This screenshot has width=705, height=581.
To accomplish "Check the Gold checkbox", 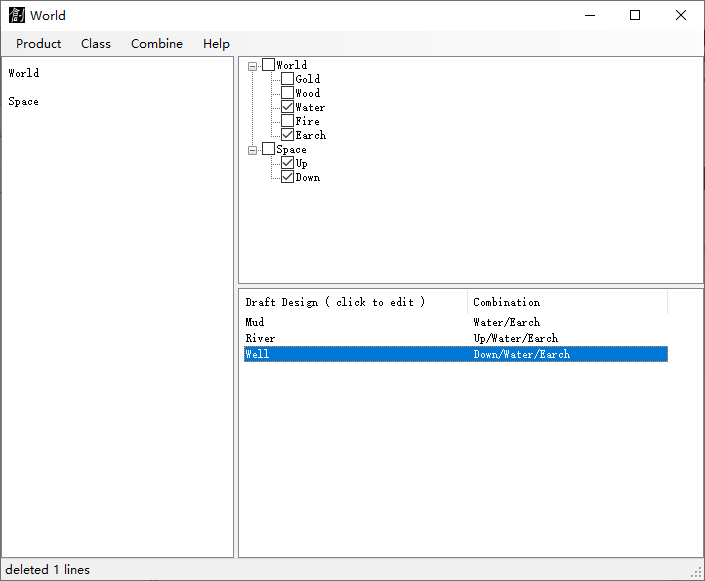I will coord(288,79).
